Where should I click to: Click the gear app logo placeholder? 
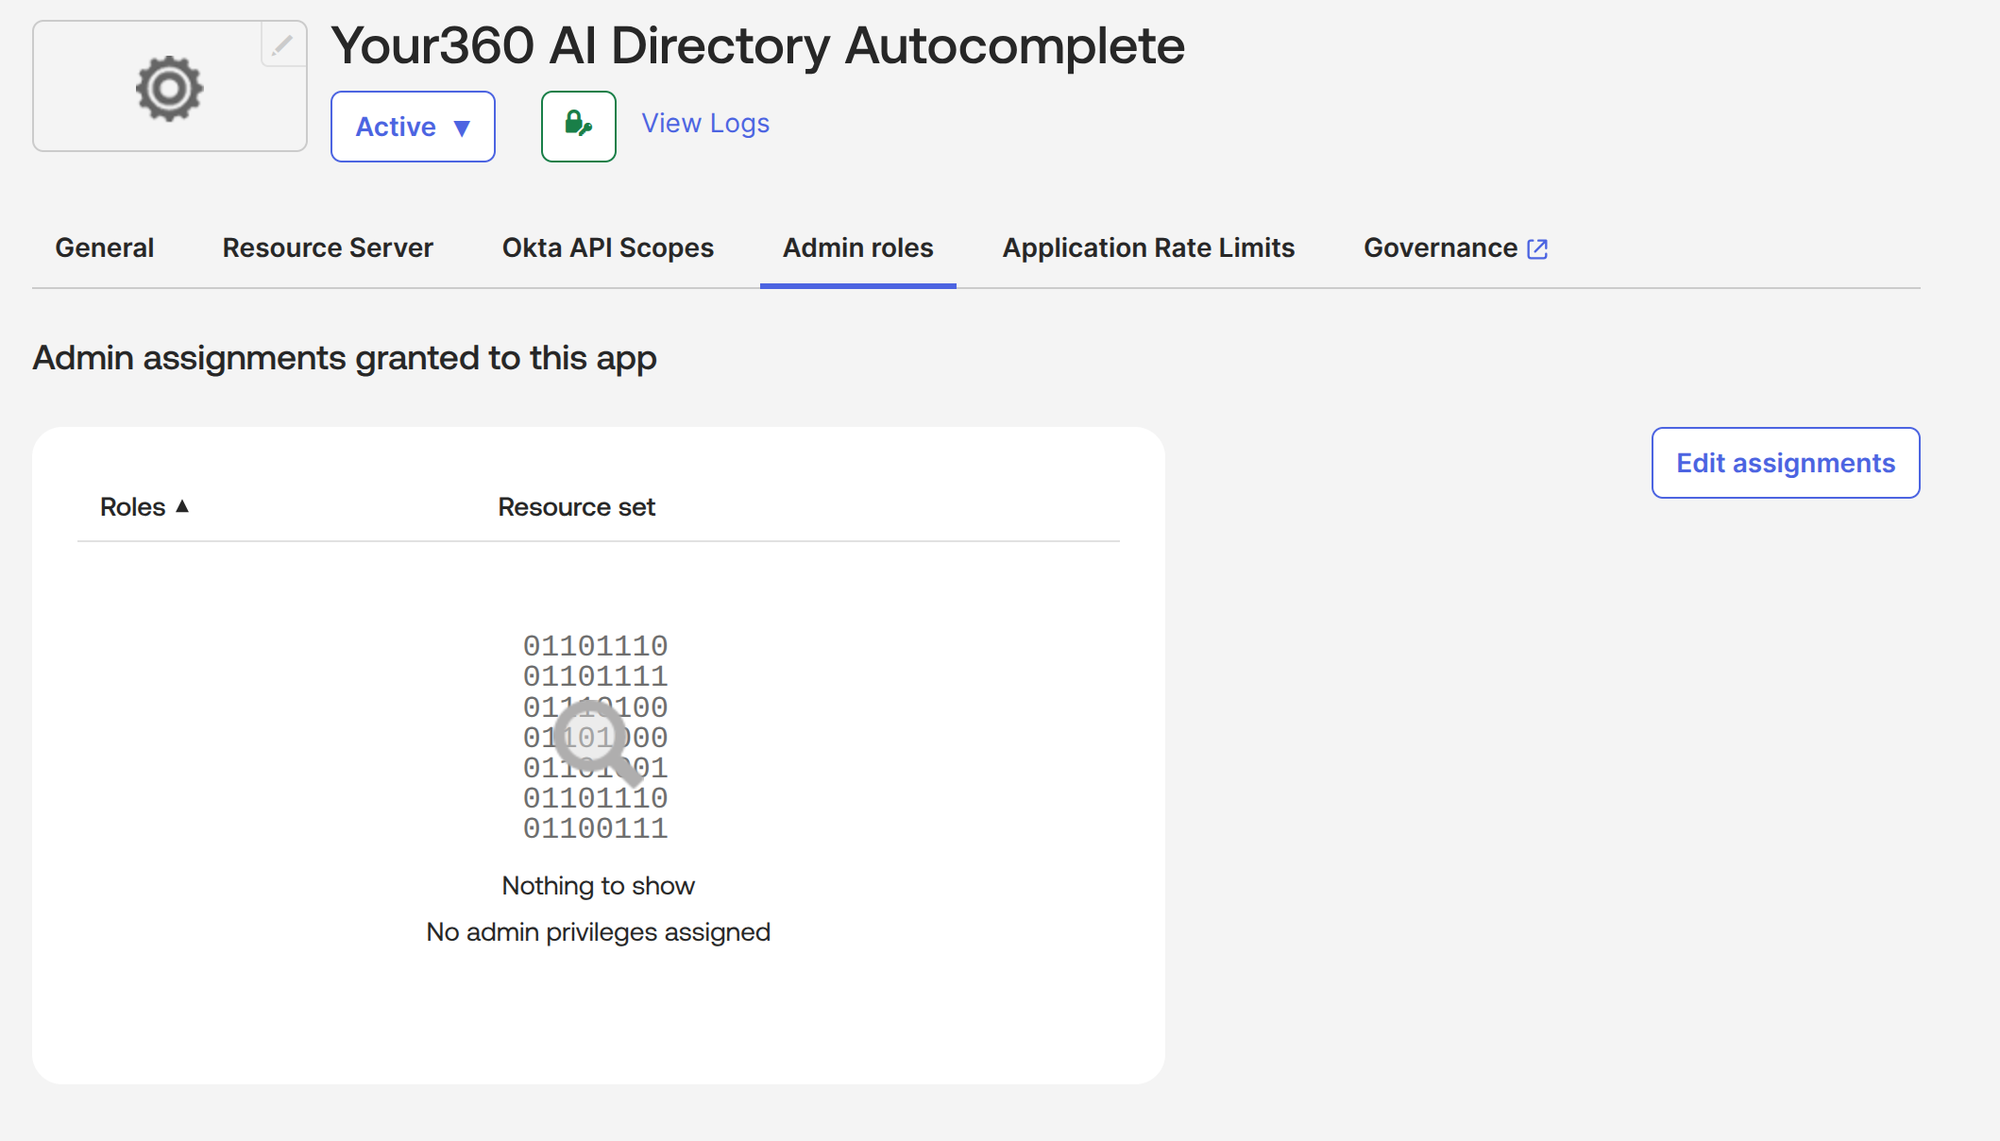169,88
